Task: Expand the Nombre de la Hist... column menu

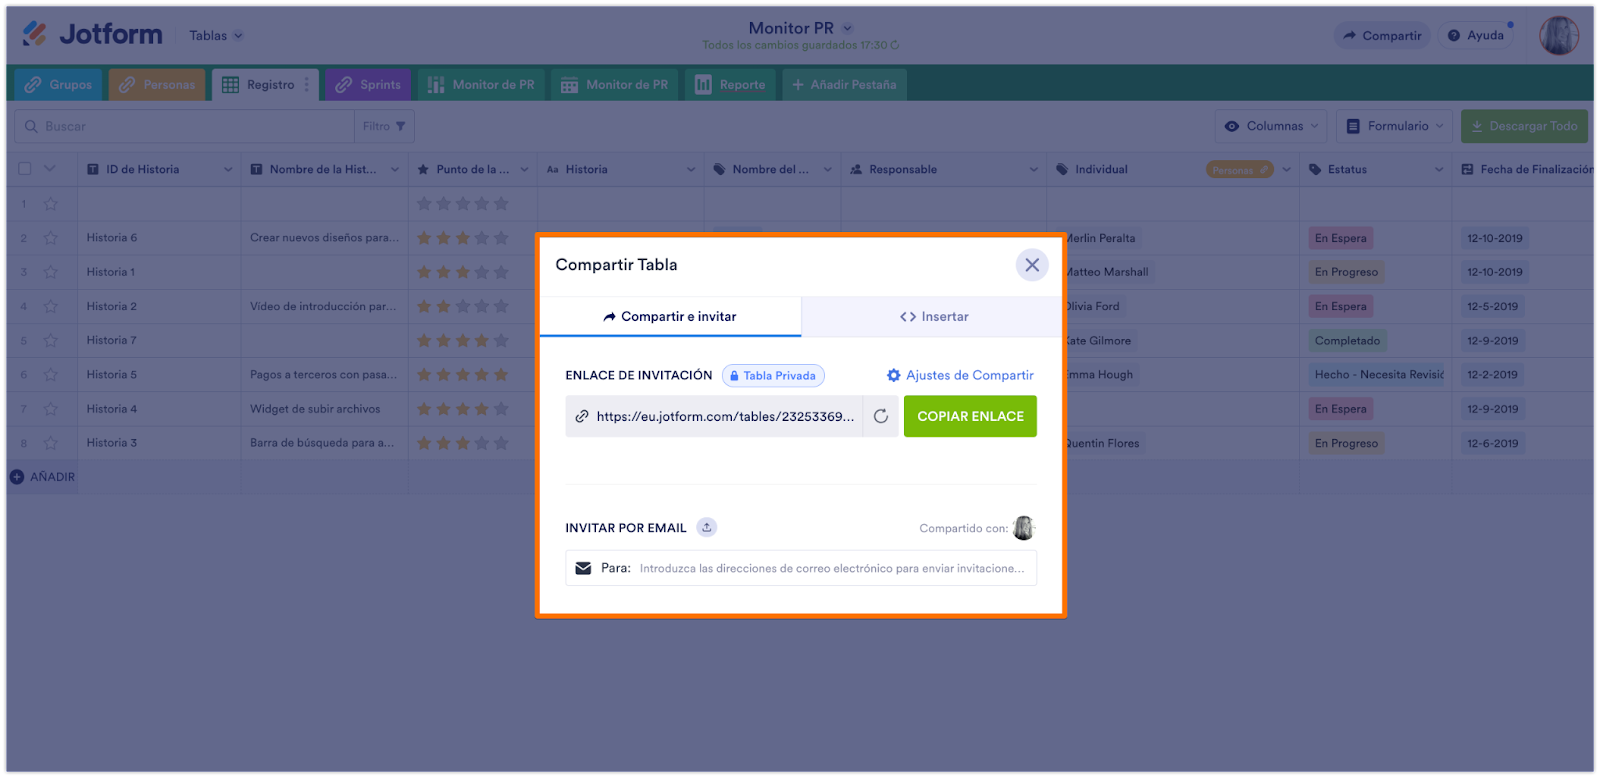Action: coord(395,170)
